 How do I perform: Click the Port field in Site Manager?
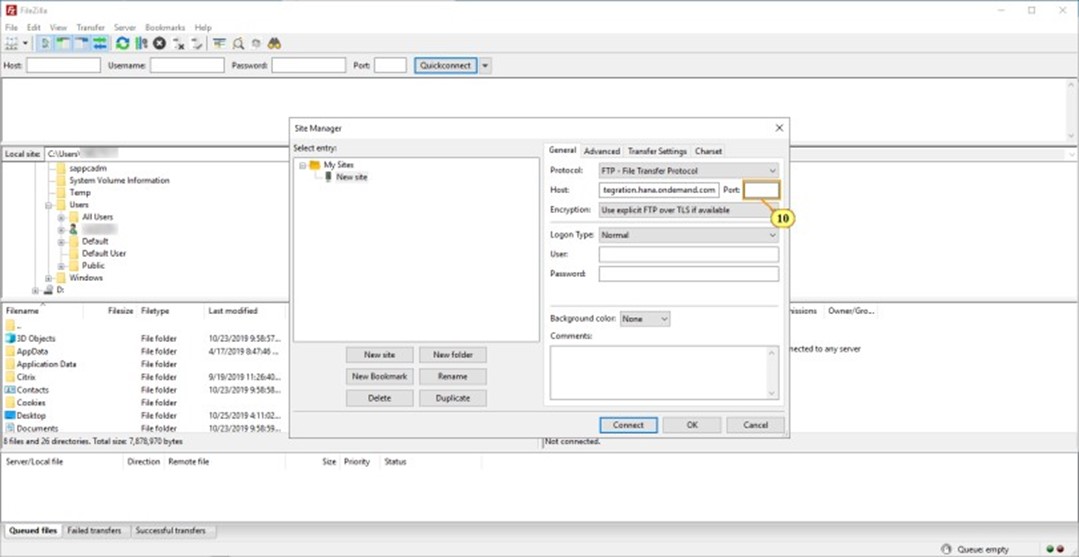tap(760, 190)
